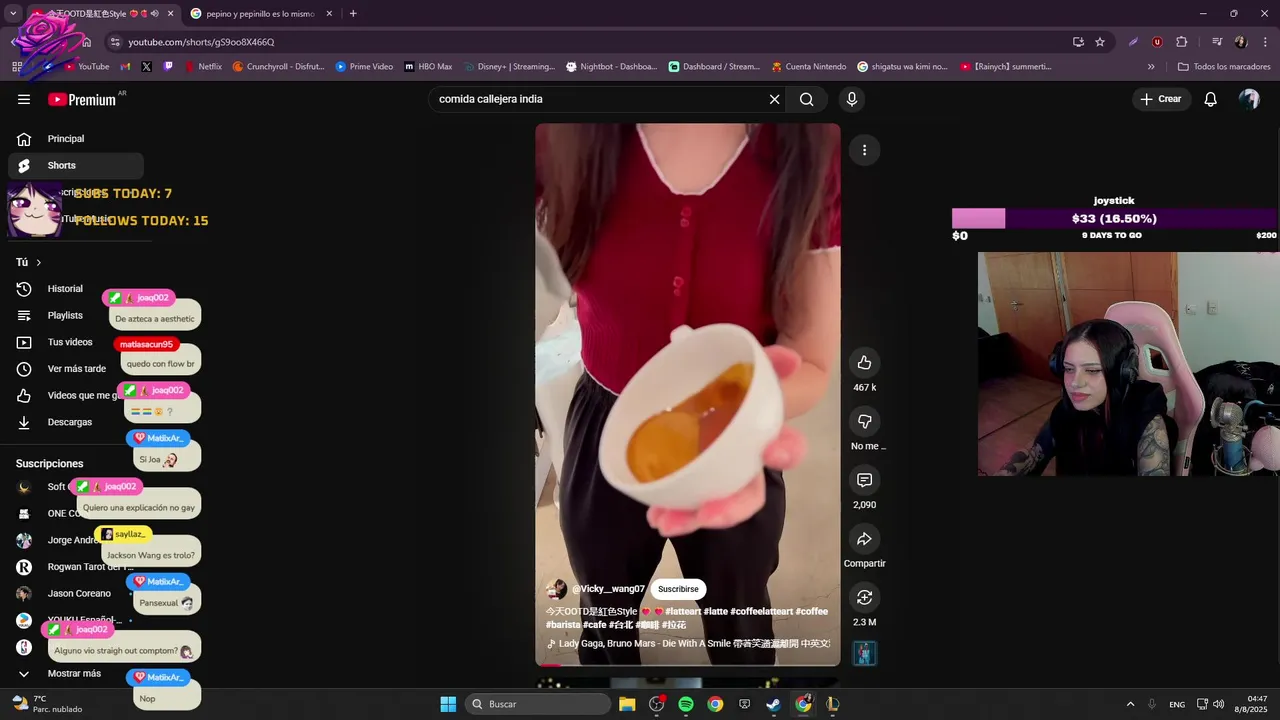Viewport: 1280px width, 720px height.
Task: Close the pepino y pepinillo tab
Action: 329,14
